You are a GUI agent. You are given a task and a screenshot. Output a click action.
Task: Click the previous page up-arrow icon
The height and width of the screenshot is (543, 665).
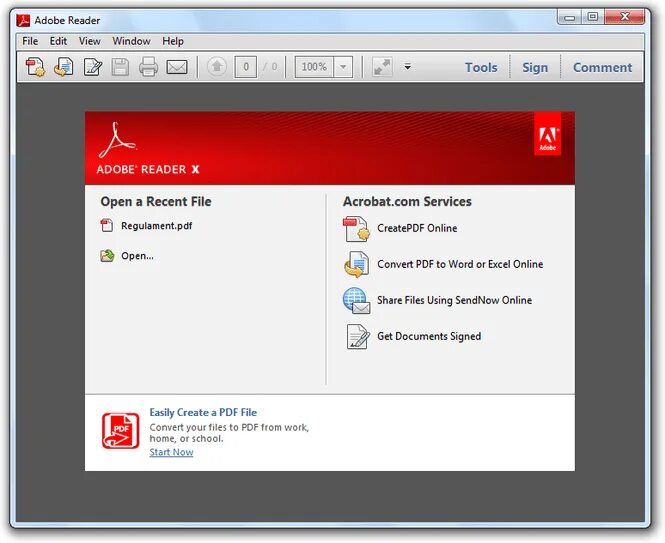tap(217, 67)
